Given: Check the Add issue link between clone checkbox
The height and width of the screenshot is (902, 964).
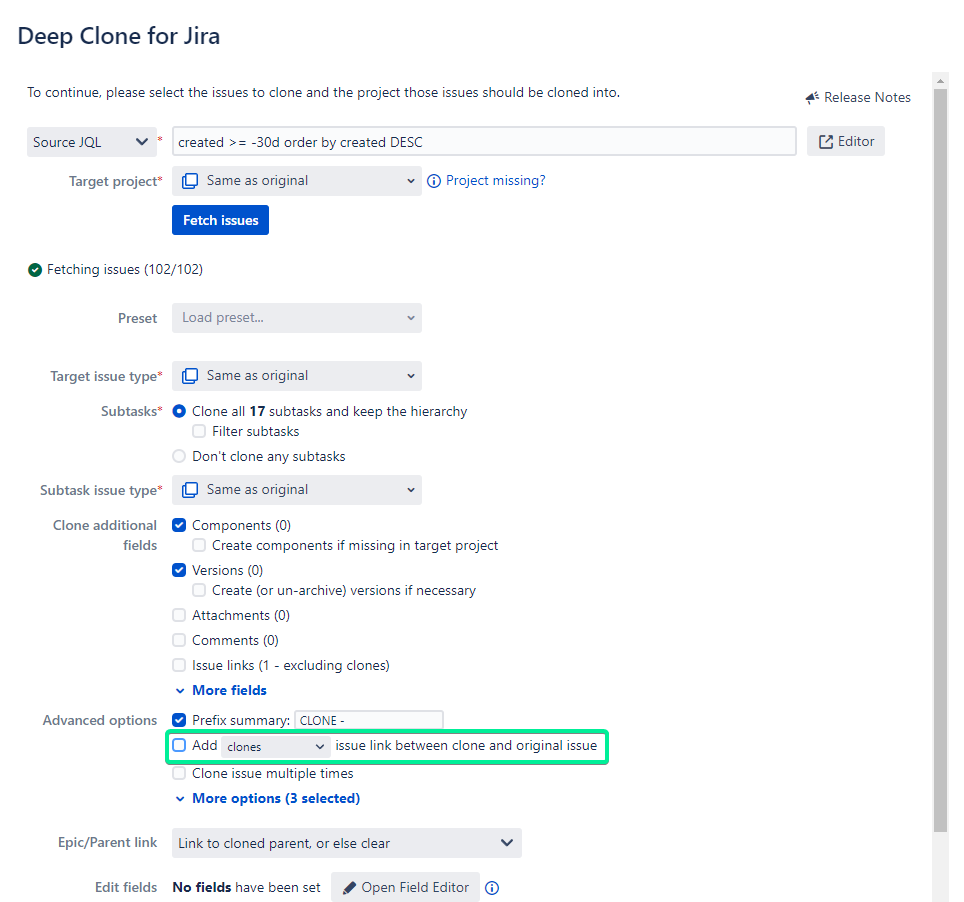Looking at the screenshot, I should [x=179, y=745].
